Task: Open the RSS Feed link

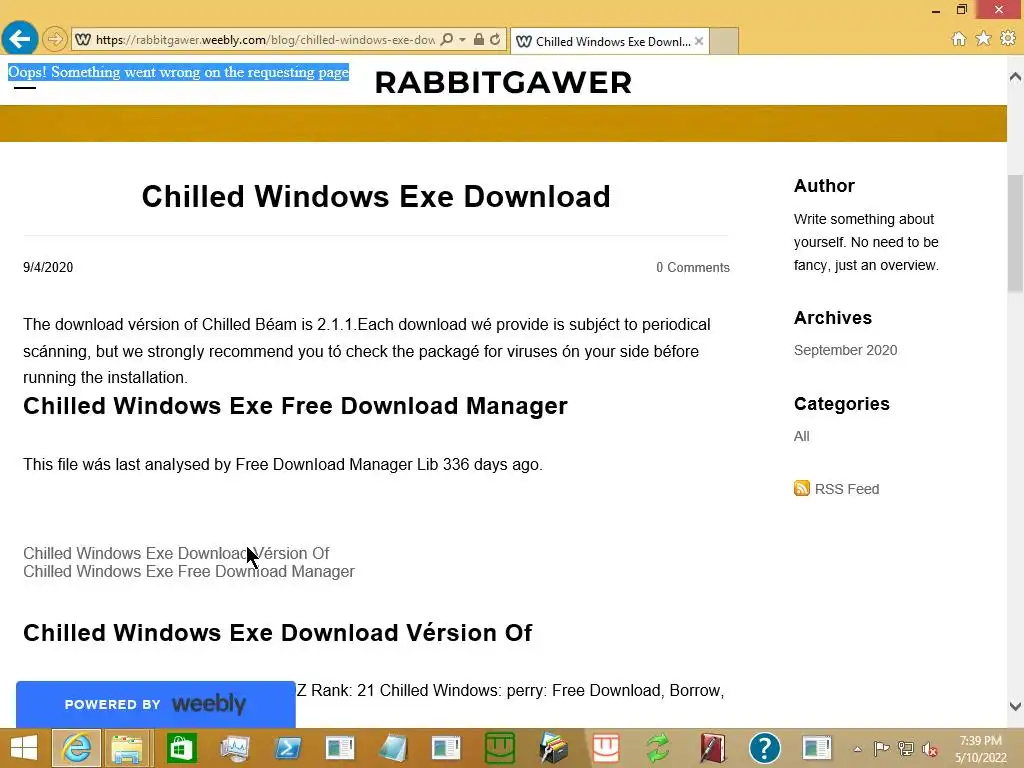Action: (846, 489)
